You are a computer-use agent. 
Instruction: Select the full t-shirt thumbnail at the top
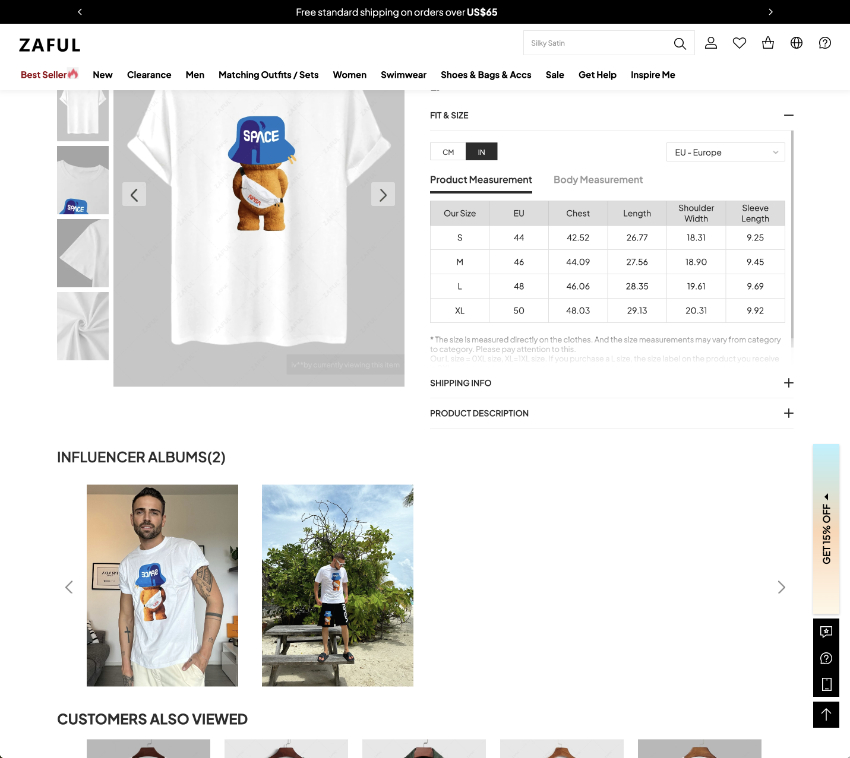[83, 115]
